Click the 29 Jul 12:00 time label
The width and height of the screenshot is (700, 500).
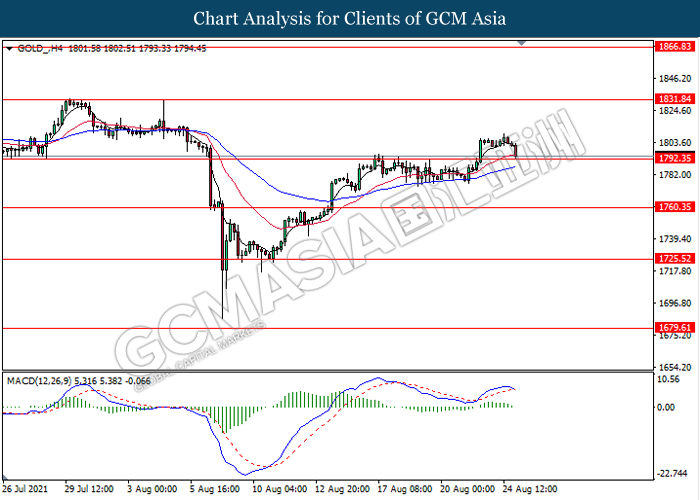[89, 489]
